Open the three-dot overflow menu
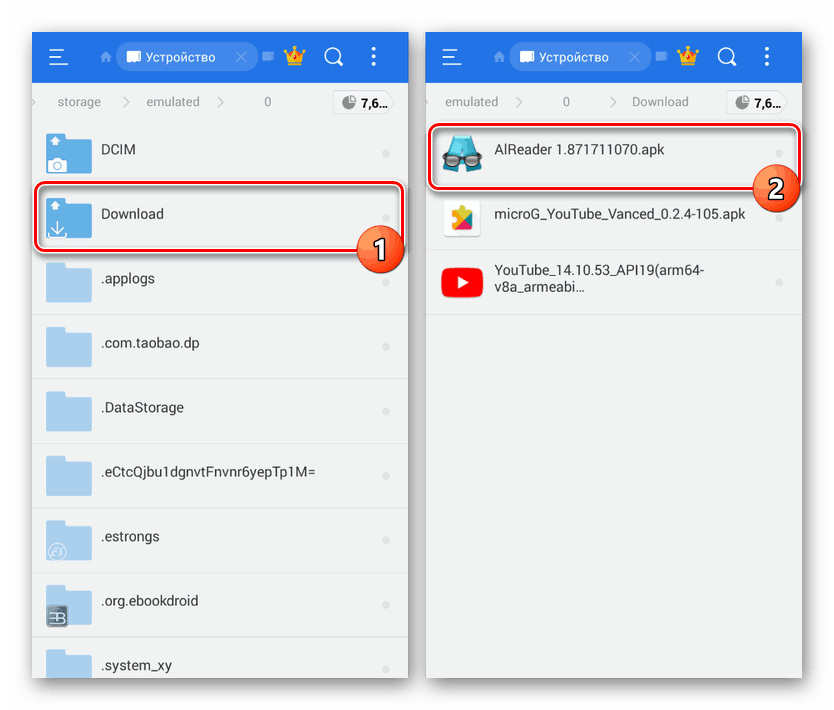This screenshot has height=710, width=834. (x=373, y=57)
